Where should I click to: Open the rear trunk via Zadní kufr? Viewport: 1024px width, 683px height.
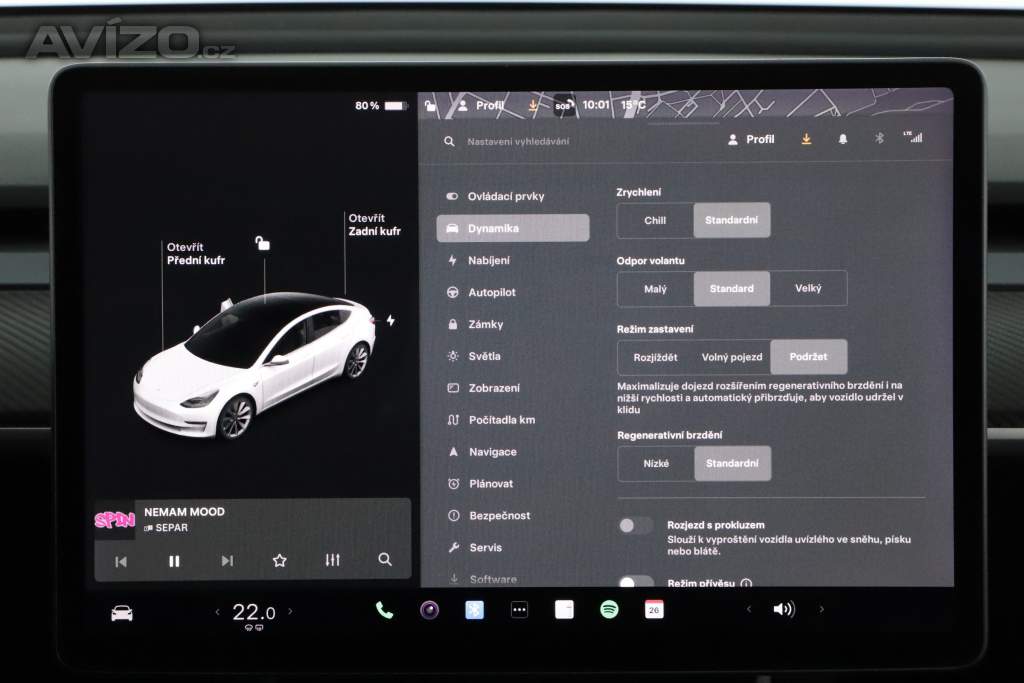[x=374, y=225]
